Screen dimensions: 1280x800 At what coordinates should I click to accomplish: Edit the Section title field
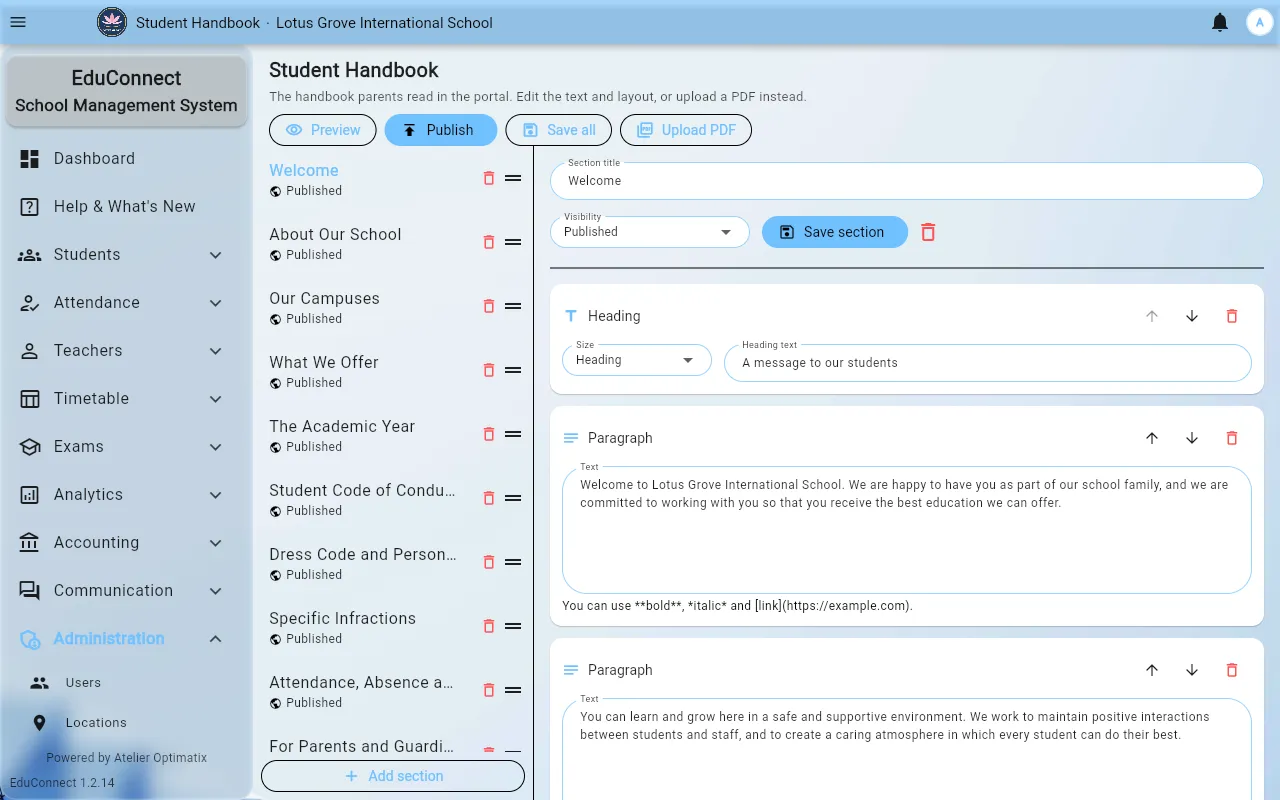[907, 181]
